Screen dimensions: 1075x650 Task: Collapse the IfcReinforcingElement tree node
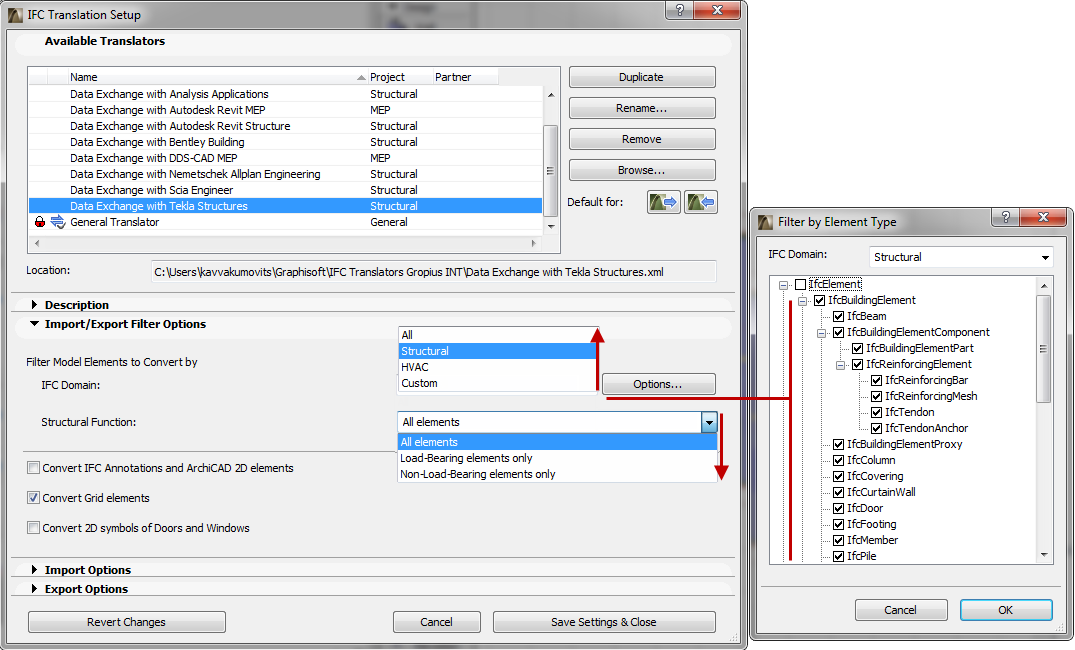841,365
